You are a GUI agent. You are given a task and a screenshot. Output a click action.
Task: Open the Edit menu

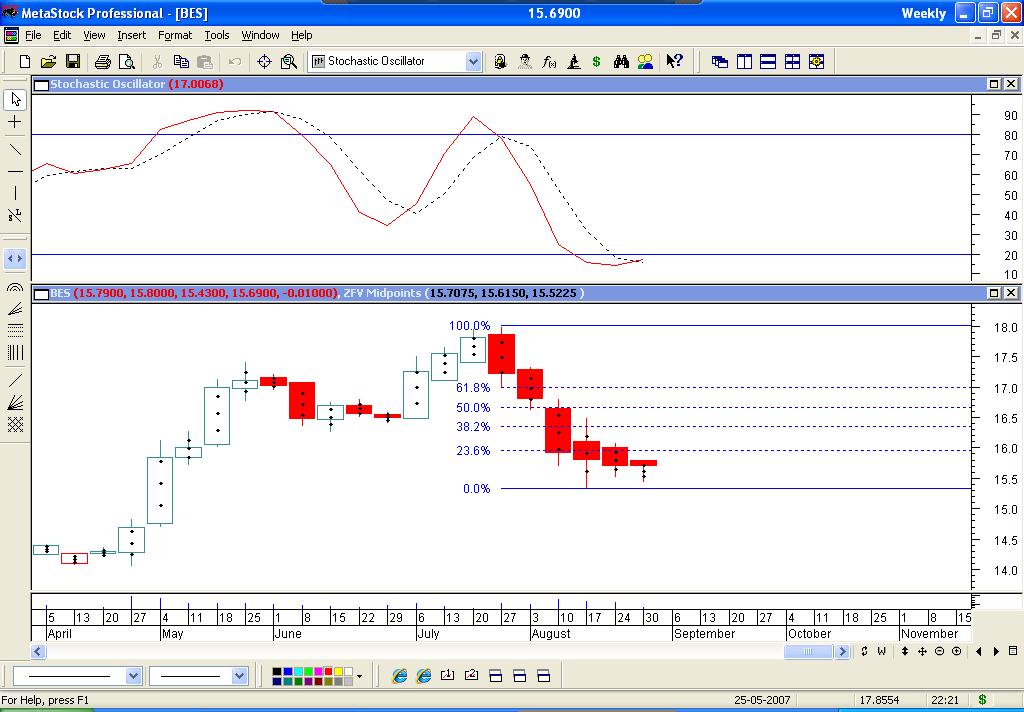pos(62,35)
